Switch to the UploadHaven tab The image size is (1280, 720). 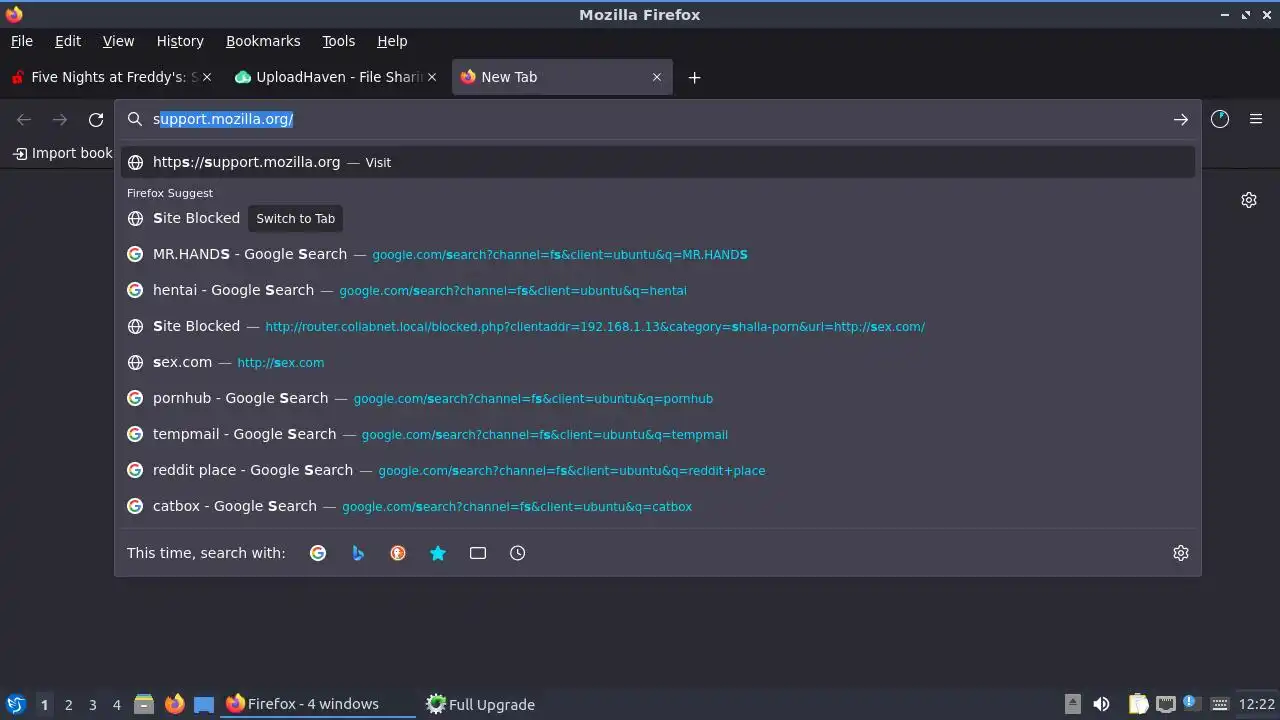335,77
